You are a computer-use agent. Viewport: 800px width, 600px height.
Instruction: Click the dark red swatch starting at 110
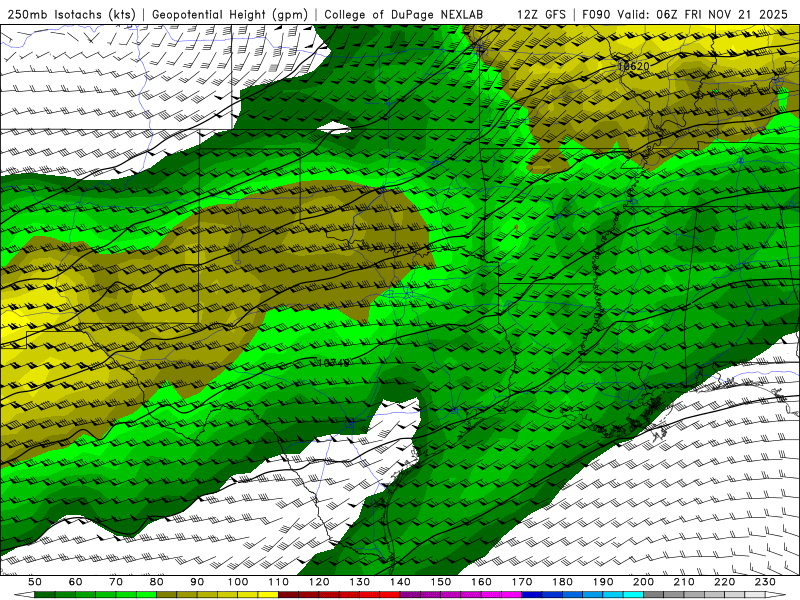click(288, 595)
